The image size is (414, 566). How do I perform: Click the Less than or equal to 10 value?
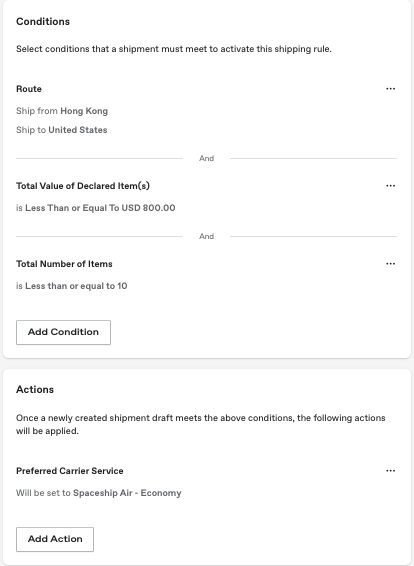[x=76, y=286]
